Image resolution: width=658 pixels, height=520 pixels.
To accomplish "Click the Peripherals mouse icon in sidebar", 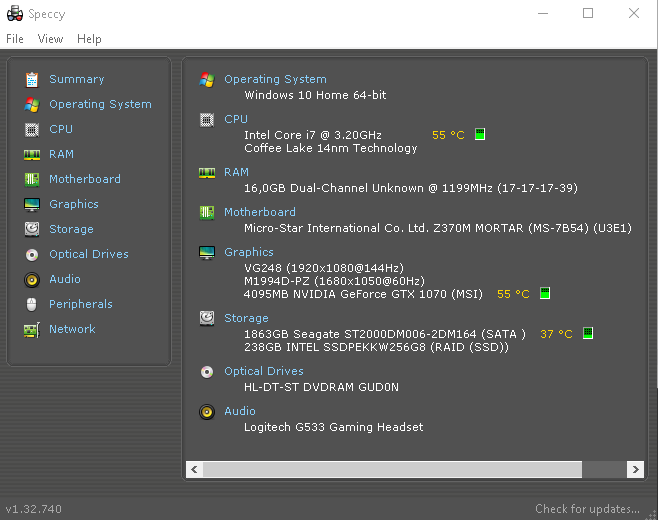I will point(32,304).
